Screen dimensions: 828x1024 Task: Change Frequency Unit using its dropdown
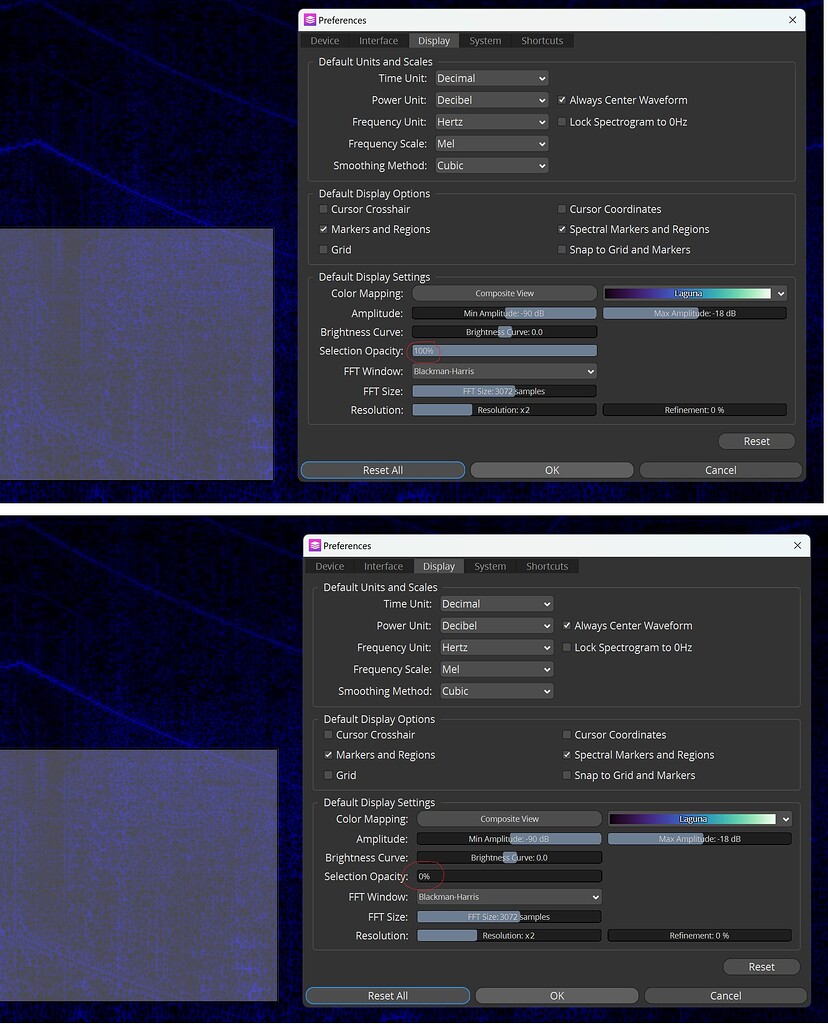[491, 121]
